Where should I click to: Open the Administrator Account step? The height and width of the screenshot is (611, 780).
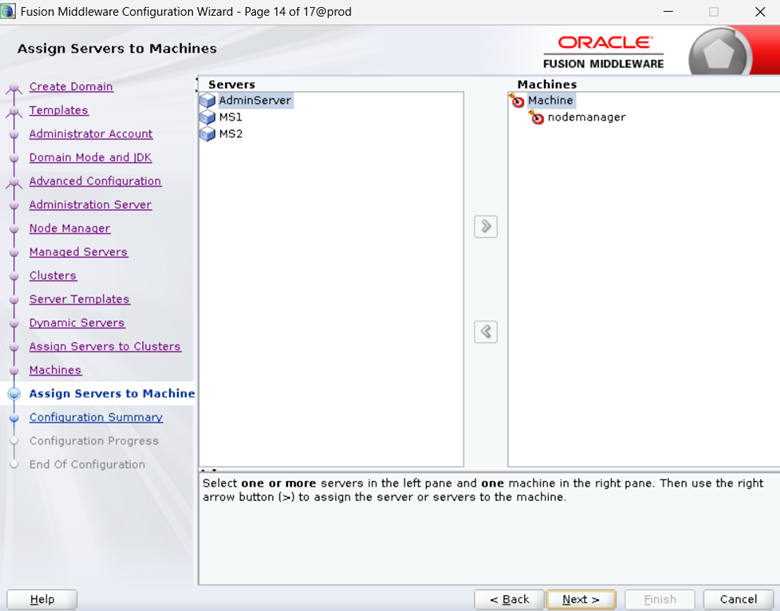[91, 134]
